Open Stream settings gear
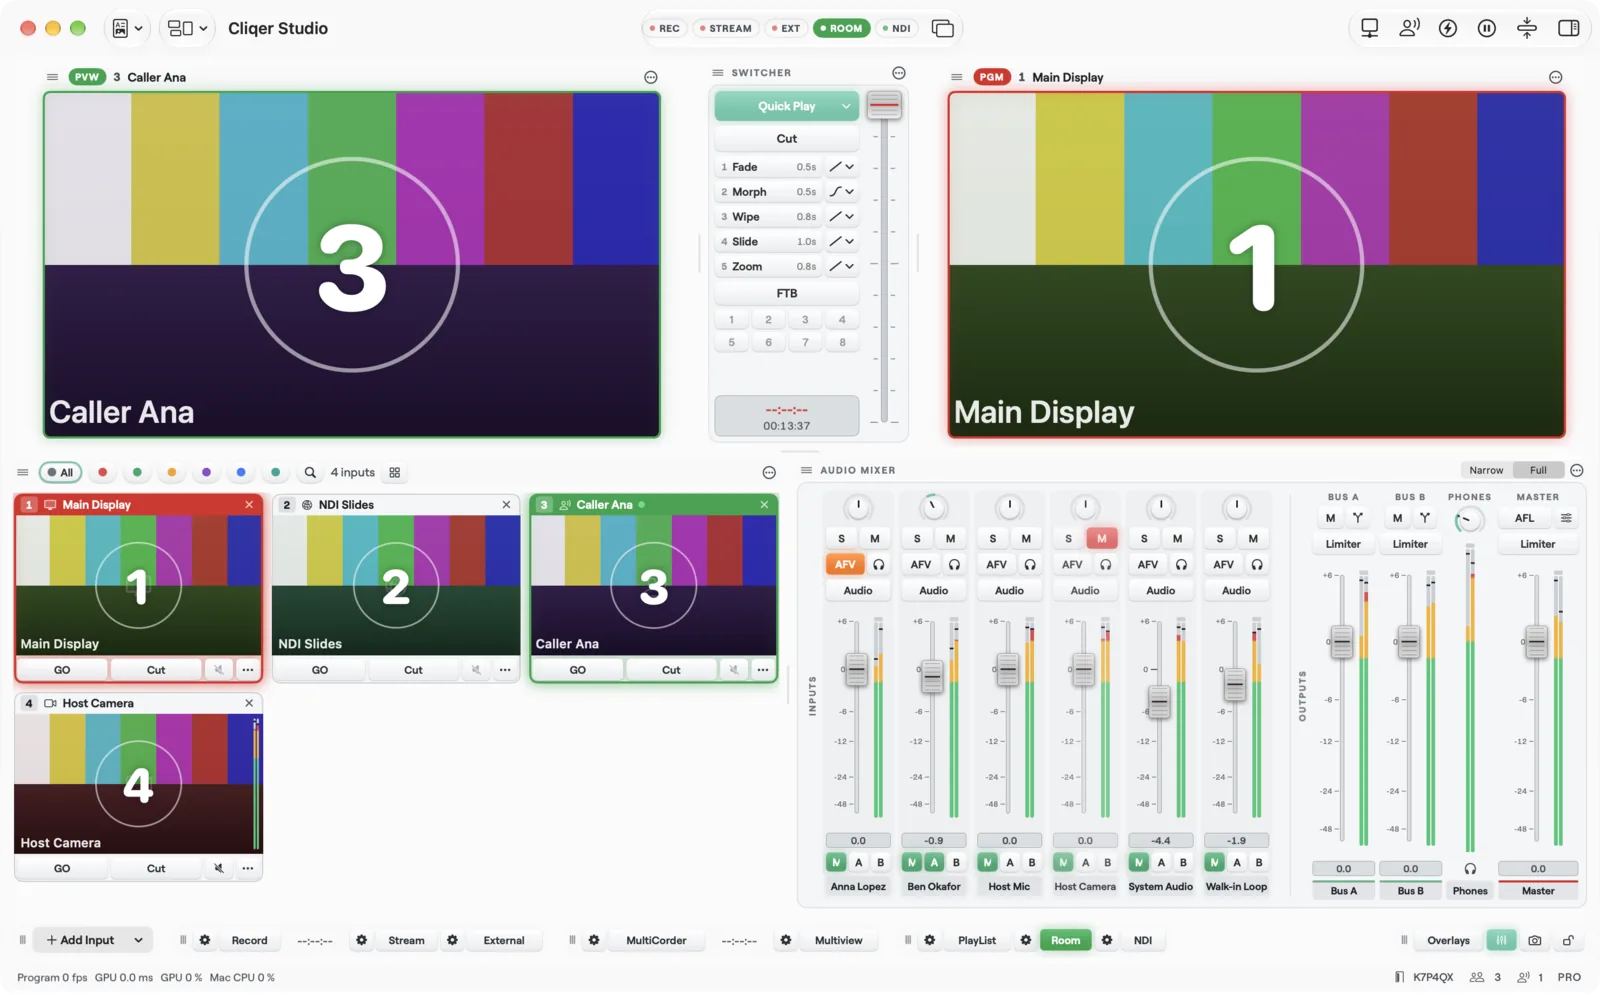Viewport: 1600px width, 995px height. (x=362, y=940)
